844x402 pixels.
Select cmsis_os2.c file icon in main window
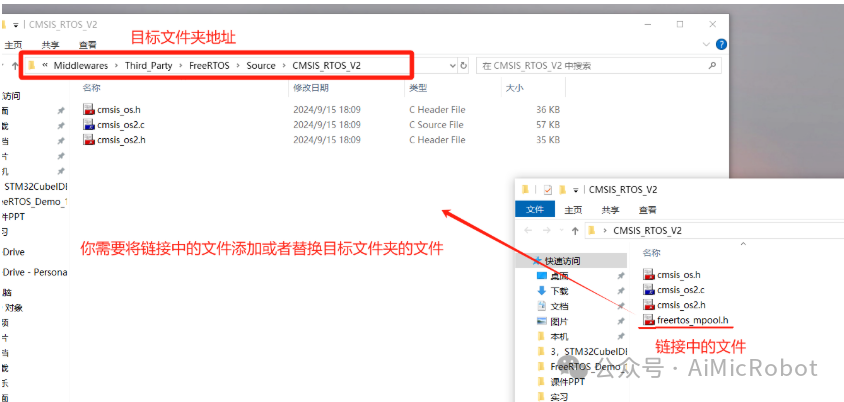(89, 124)
